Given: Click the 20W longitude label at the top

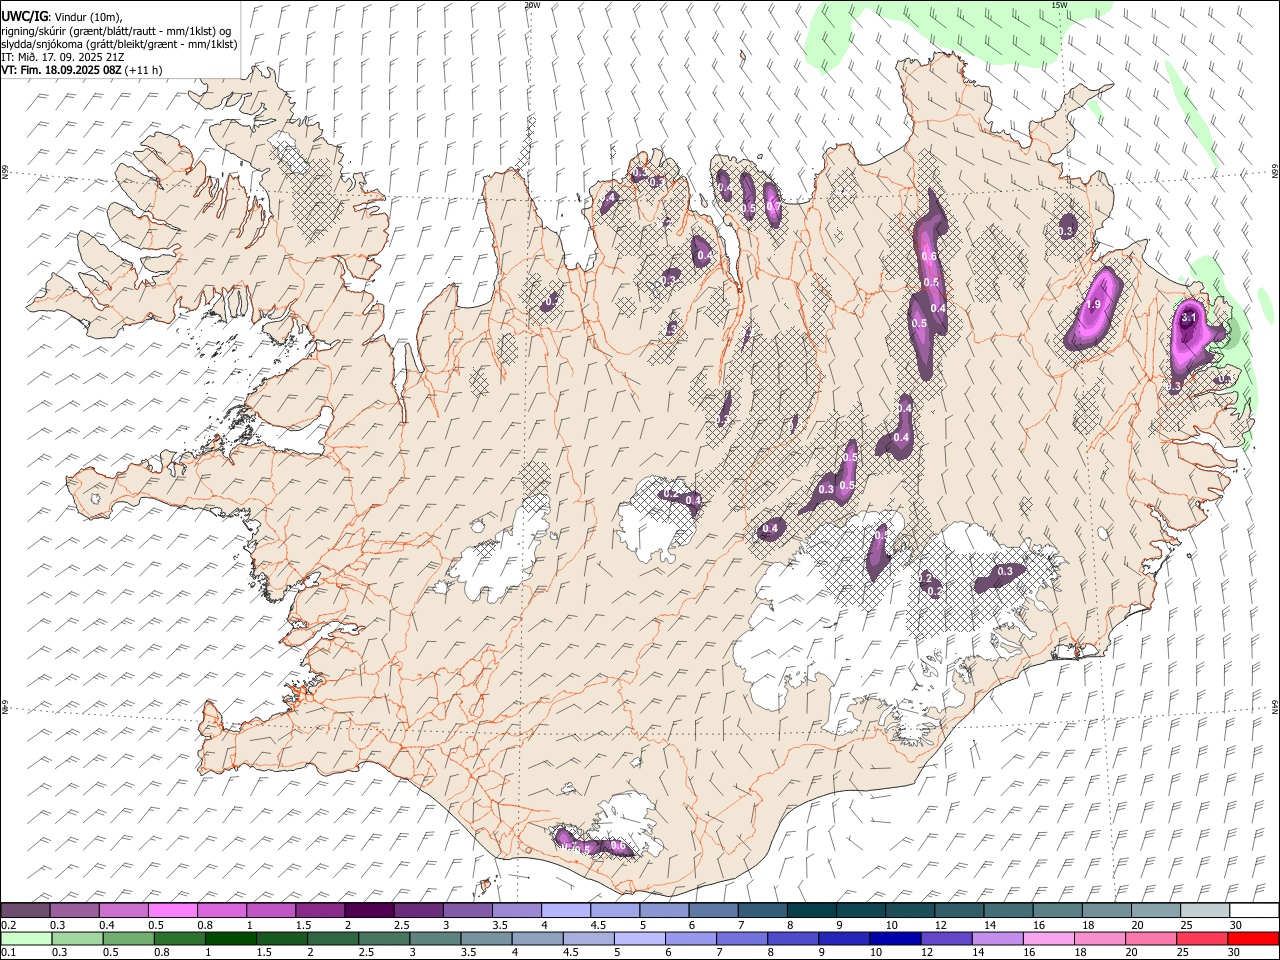Looking at the screenshot, I should [x=532, y=5].
